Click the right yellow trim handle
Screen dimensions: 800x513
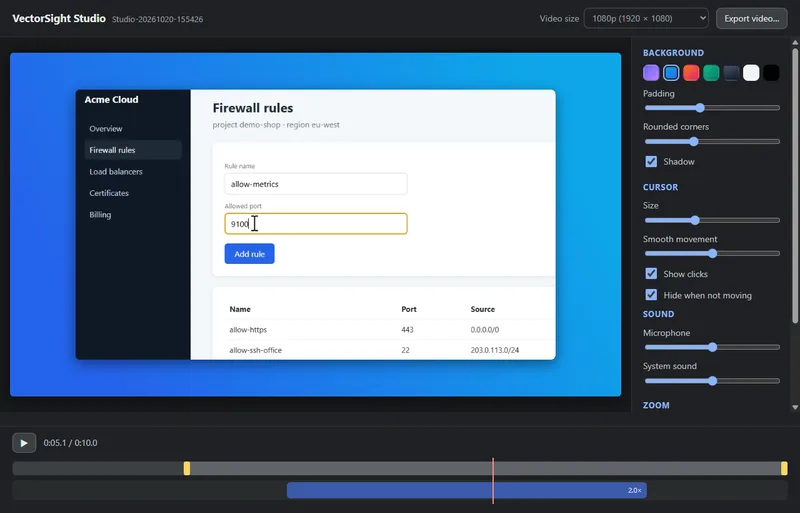point(784,468)
